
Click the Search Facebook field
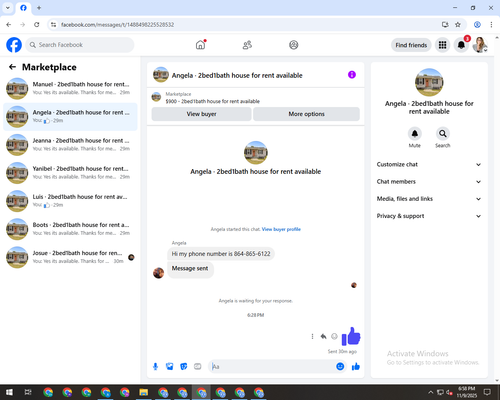(x=80, y=45)
